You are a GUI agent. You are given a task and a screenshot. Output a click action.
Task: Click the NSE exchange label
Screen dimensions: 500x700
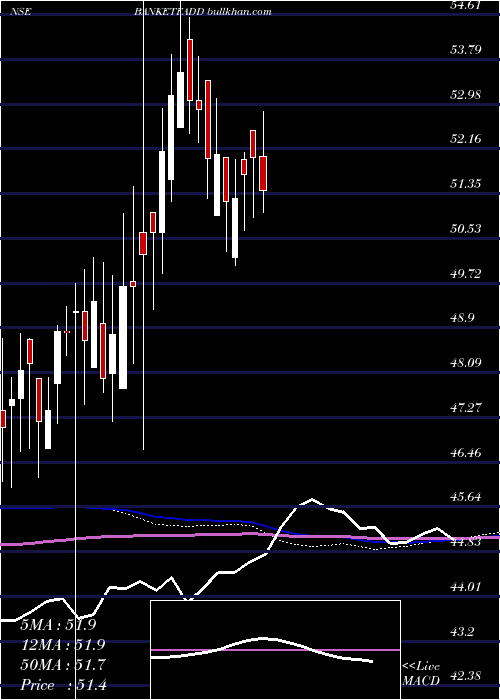pos(22,12)
